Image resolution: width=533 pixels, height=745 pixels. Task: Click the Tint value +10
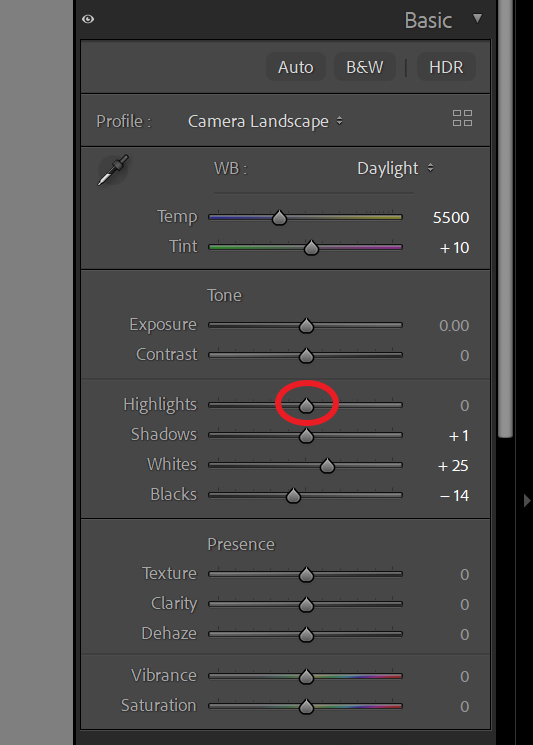pyautogui.click(x=454, y=248)
